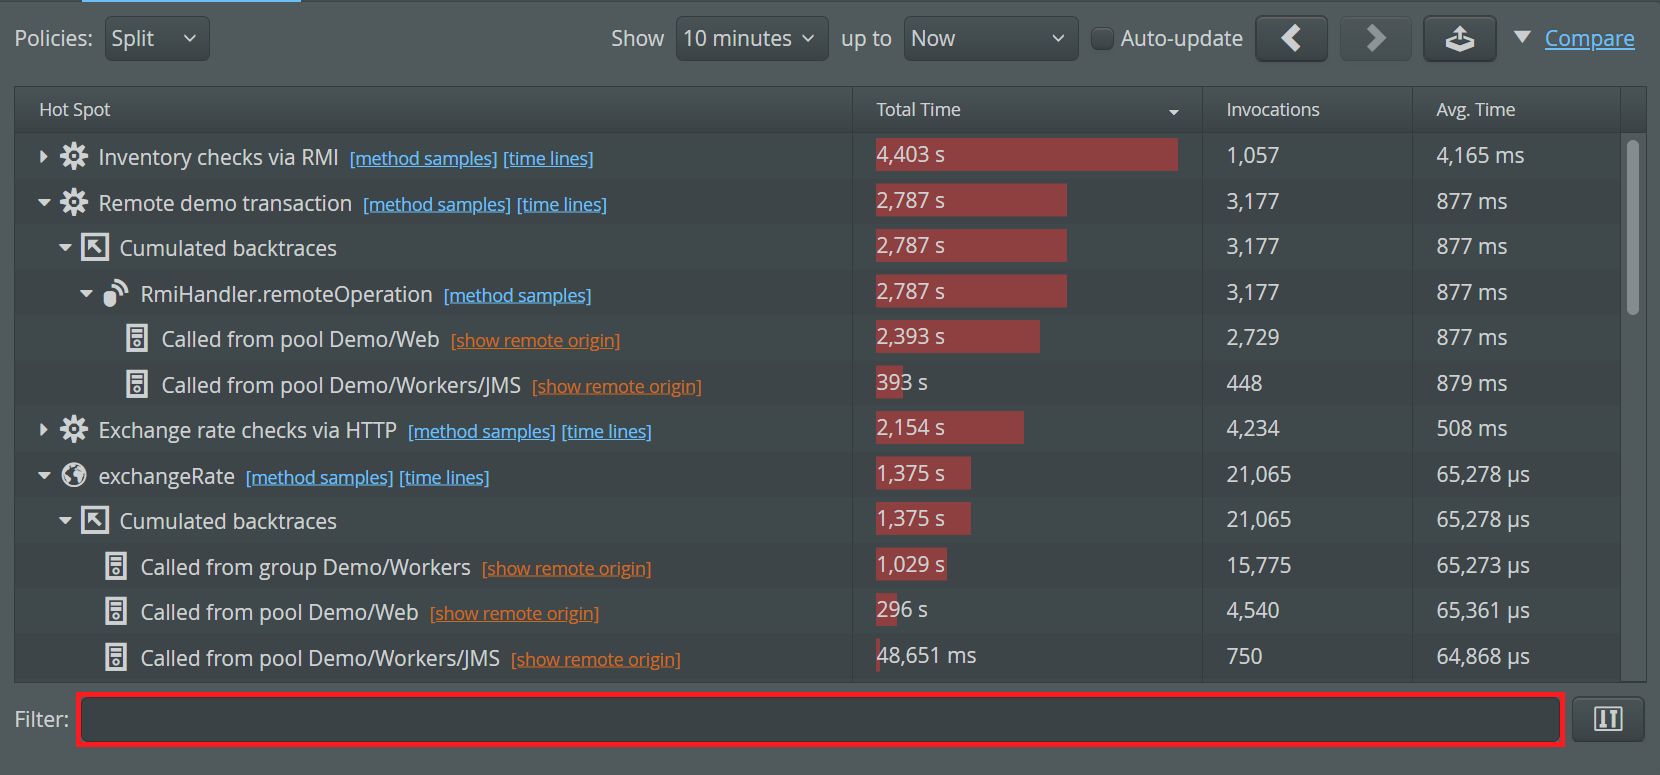
Task: Open method samples for Inventory checks via RMI
Action: (x=423, y=159)
